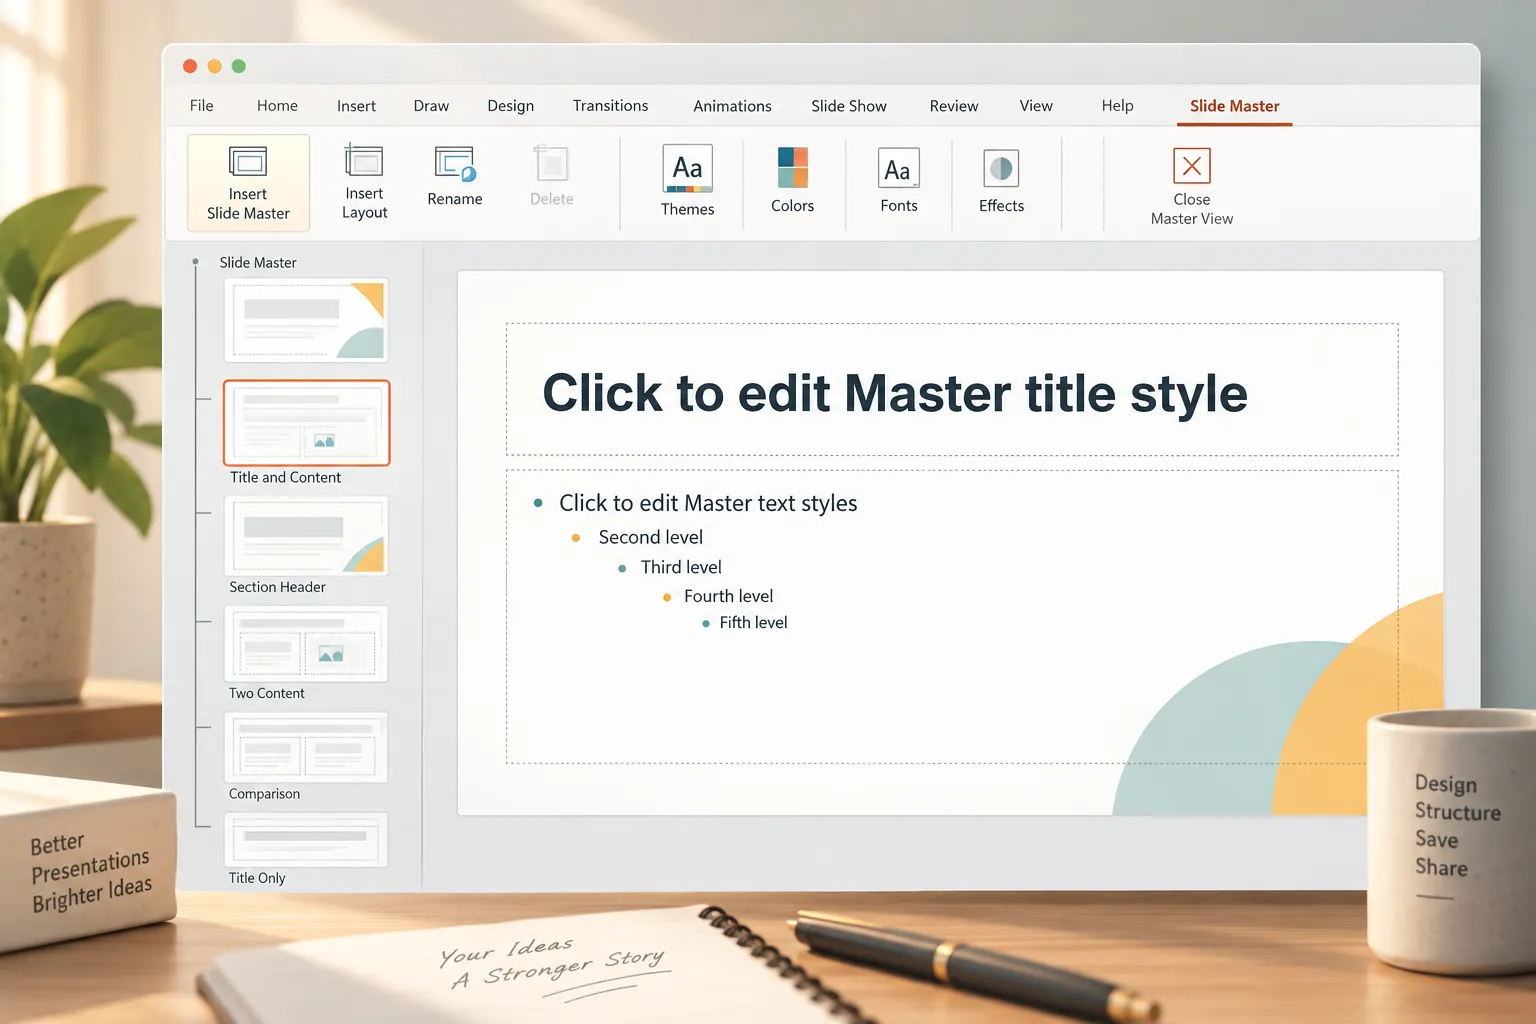Click the 'Two Content' label text
The height and width of the screenshot is (1024, 1536).
pos(266,693)
